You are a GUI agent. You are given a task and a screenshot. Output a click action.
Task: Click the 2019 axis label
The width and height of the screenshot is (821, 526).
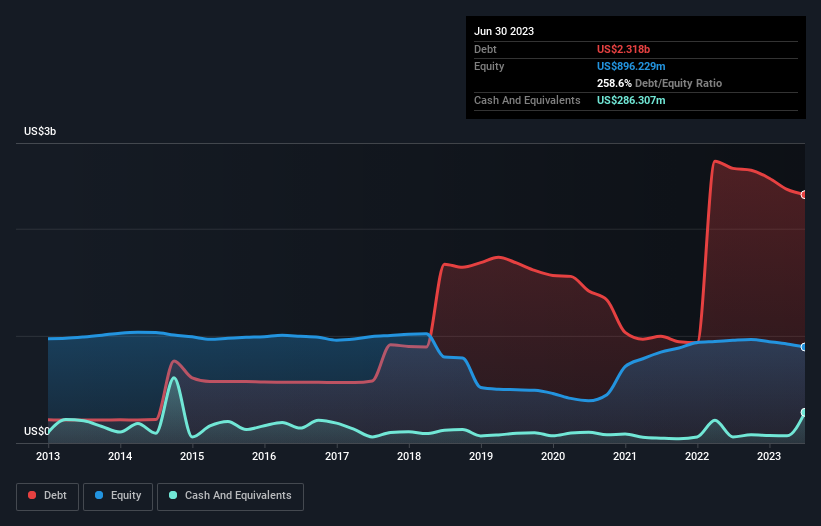click(x=481, y=456)
